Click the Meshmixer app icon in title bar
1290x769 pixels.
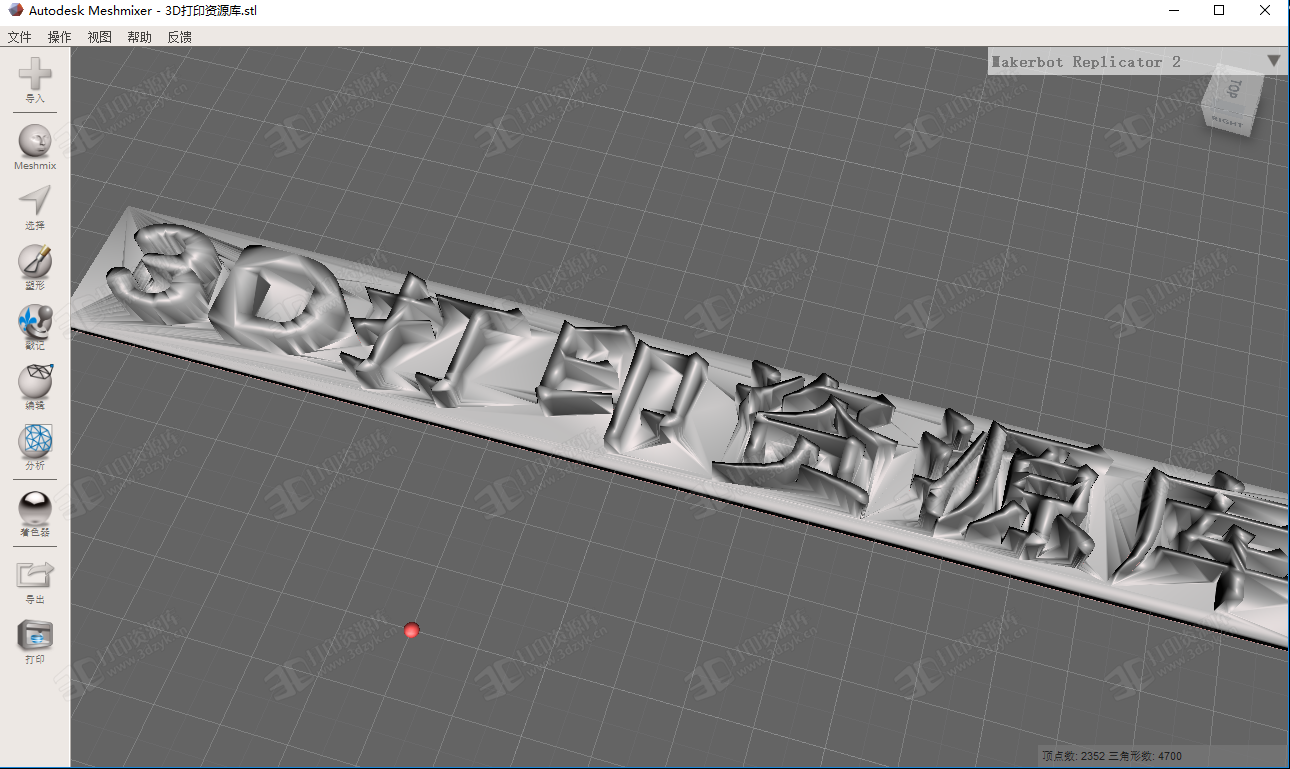[15, 10]
